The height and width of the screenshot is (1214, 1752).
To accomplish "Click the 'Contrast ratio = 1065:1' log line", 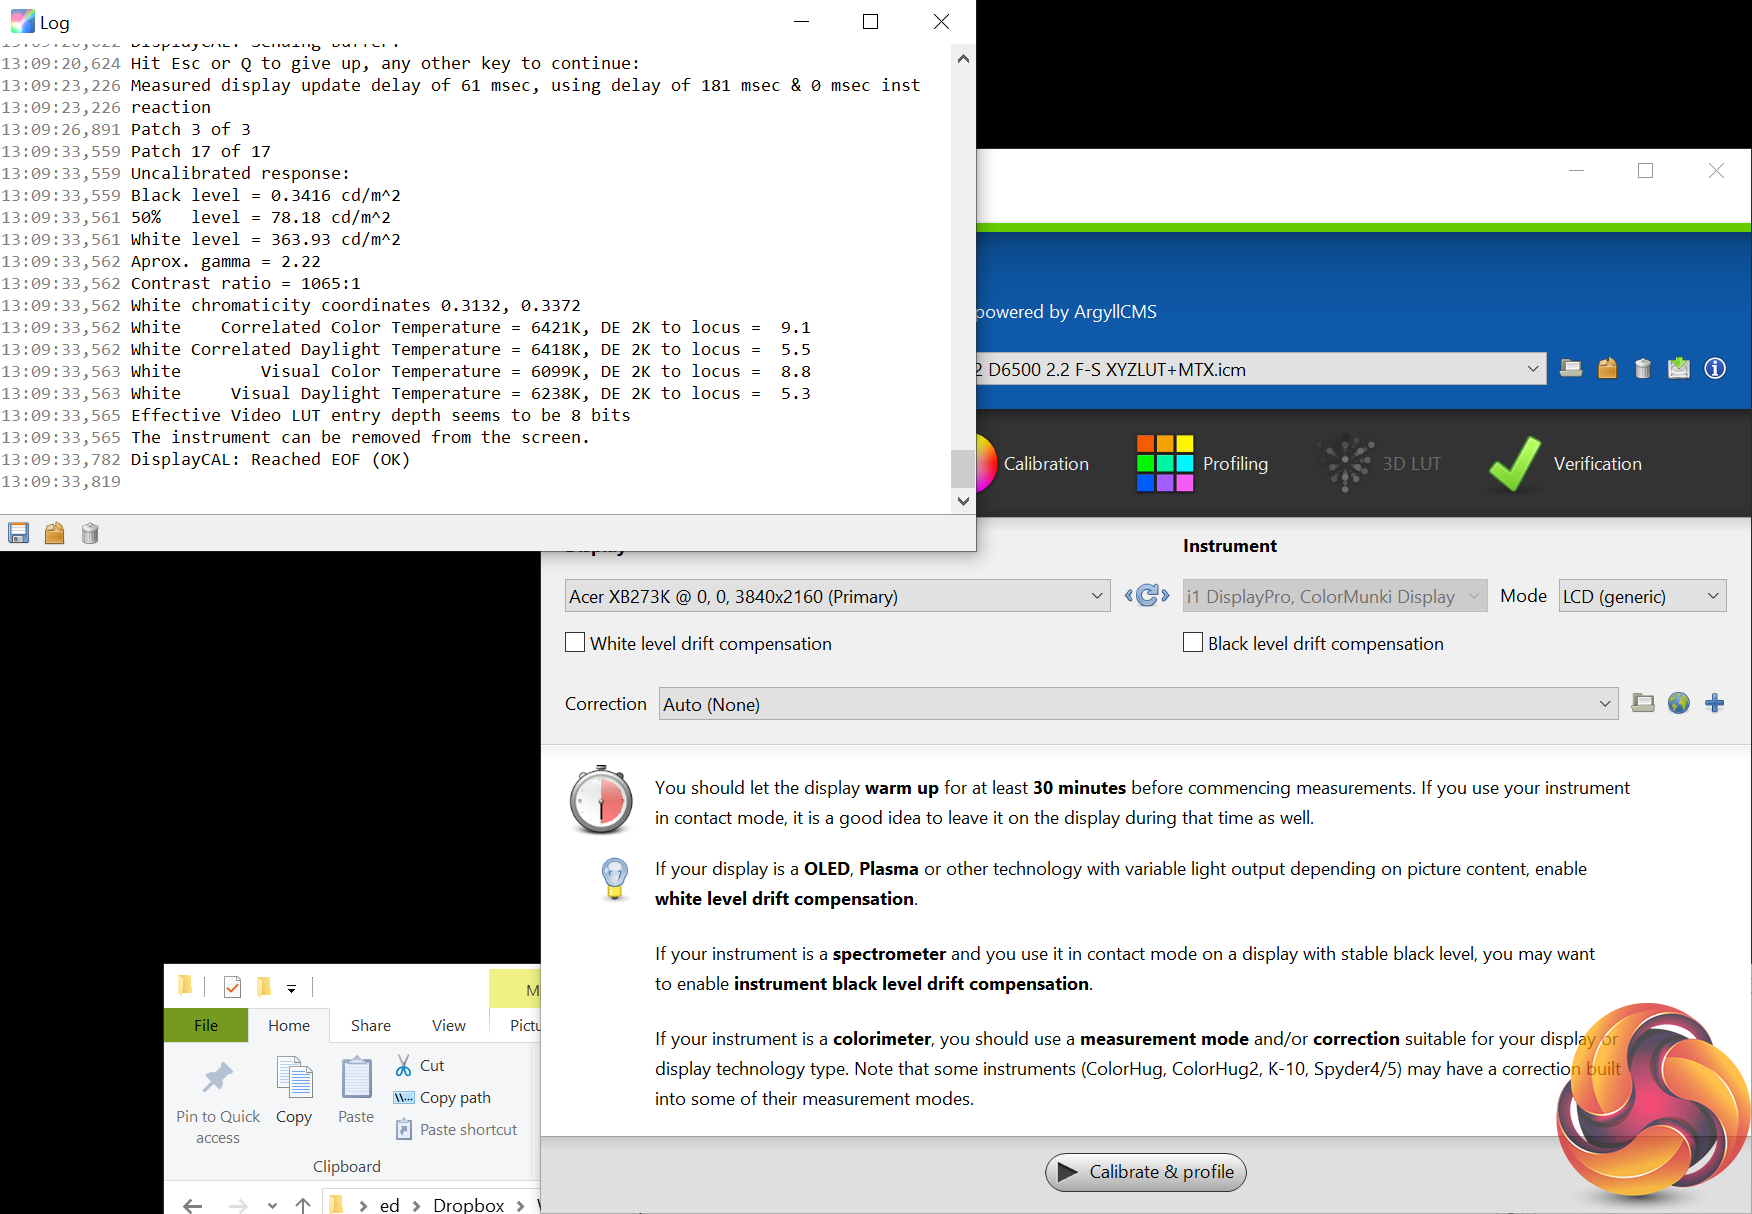I will pyautogui.click(x=246, y=284).
